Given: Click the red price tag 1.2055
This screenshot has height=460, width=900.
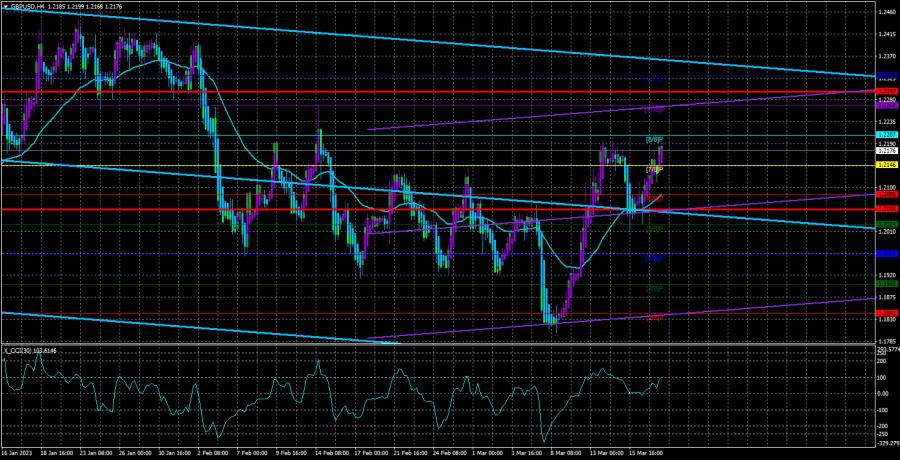Looking at the screenshot, I should pos(887,210).
